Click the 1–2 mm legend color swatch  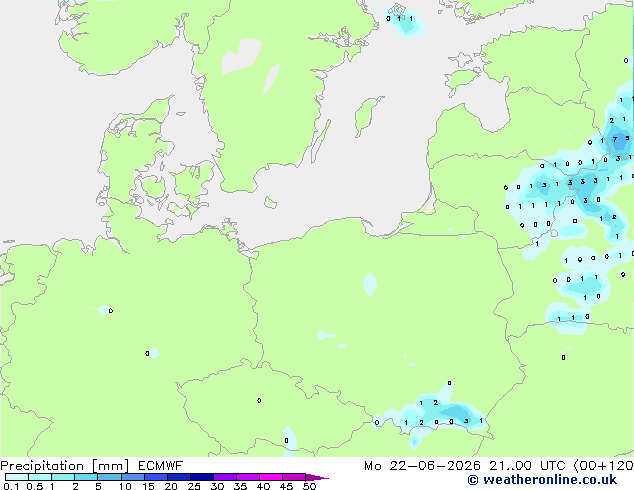[63, 477]
